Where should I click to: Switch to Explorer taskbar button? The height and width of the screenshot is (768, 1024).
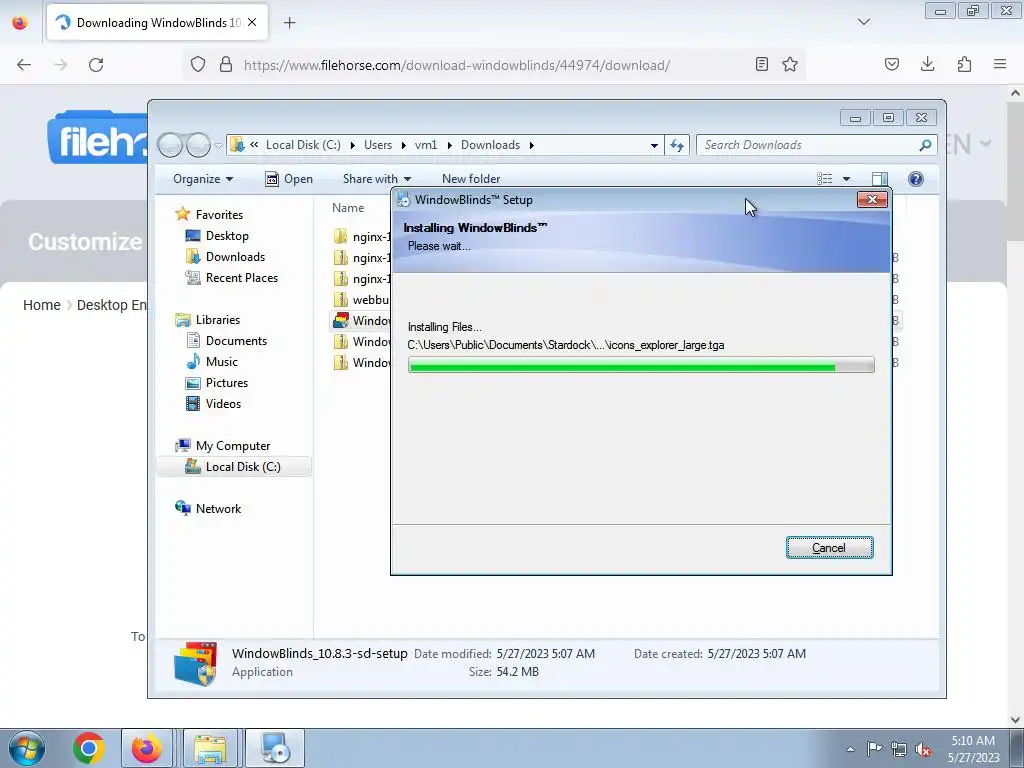click(x=210, y=748)
